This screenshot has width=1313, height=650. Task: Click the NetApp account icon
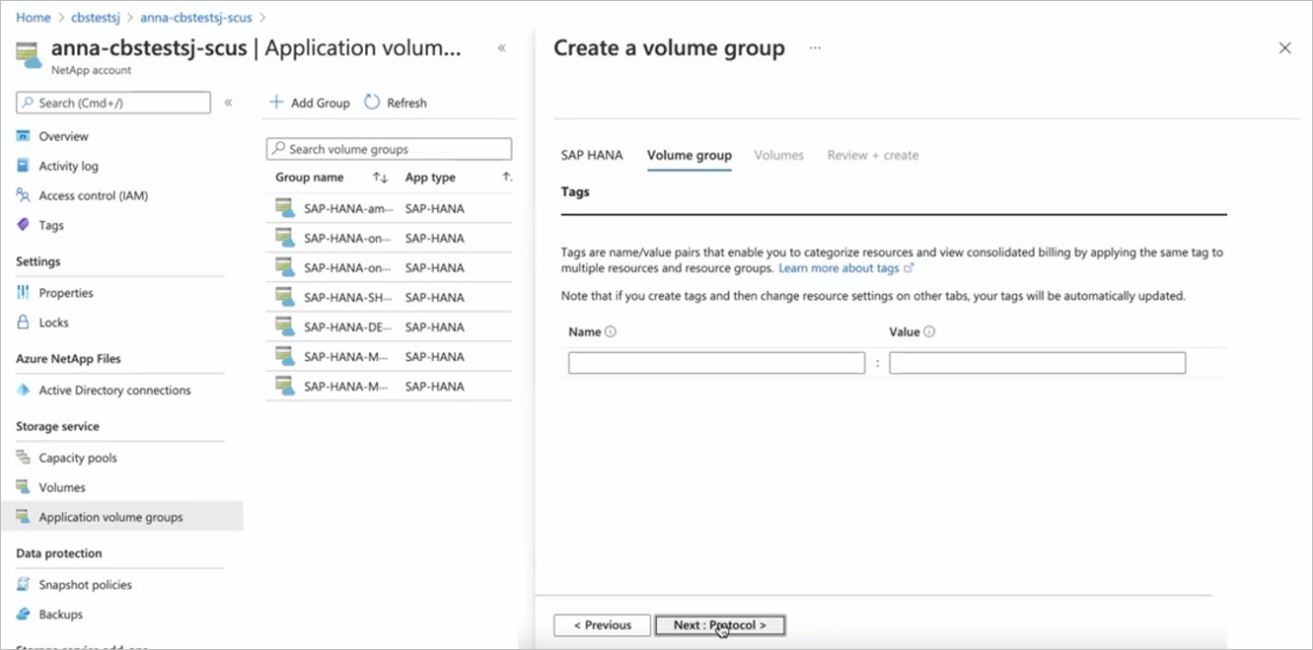pyautogui.click(x=30, y=54)
